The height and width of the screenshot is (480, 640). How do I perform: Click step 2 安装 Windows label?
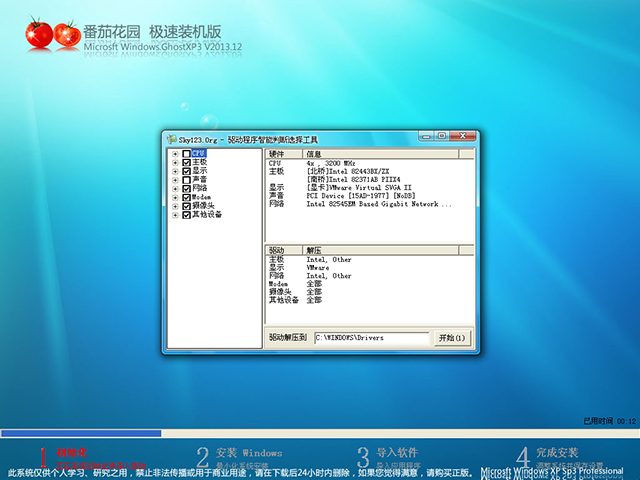(249, 453)
